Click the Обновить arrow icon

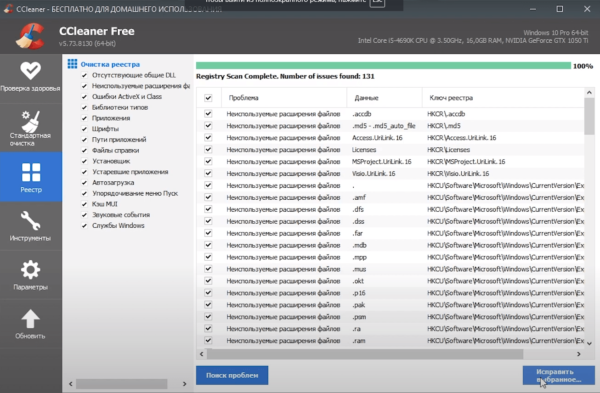pyautogui.click(x=30, y=319)
